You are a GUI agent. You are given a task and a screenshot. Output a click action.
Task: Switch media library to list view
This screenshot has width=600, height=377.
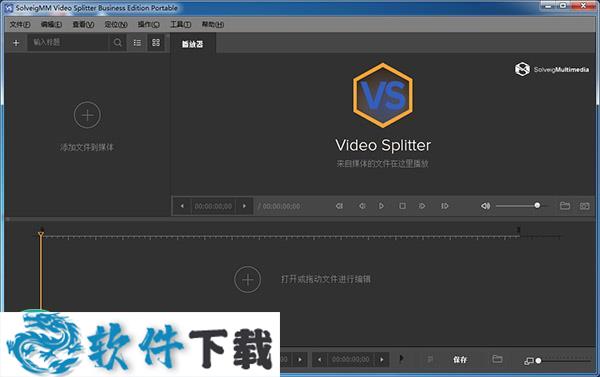point(137,42)
